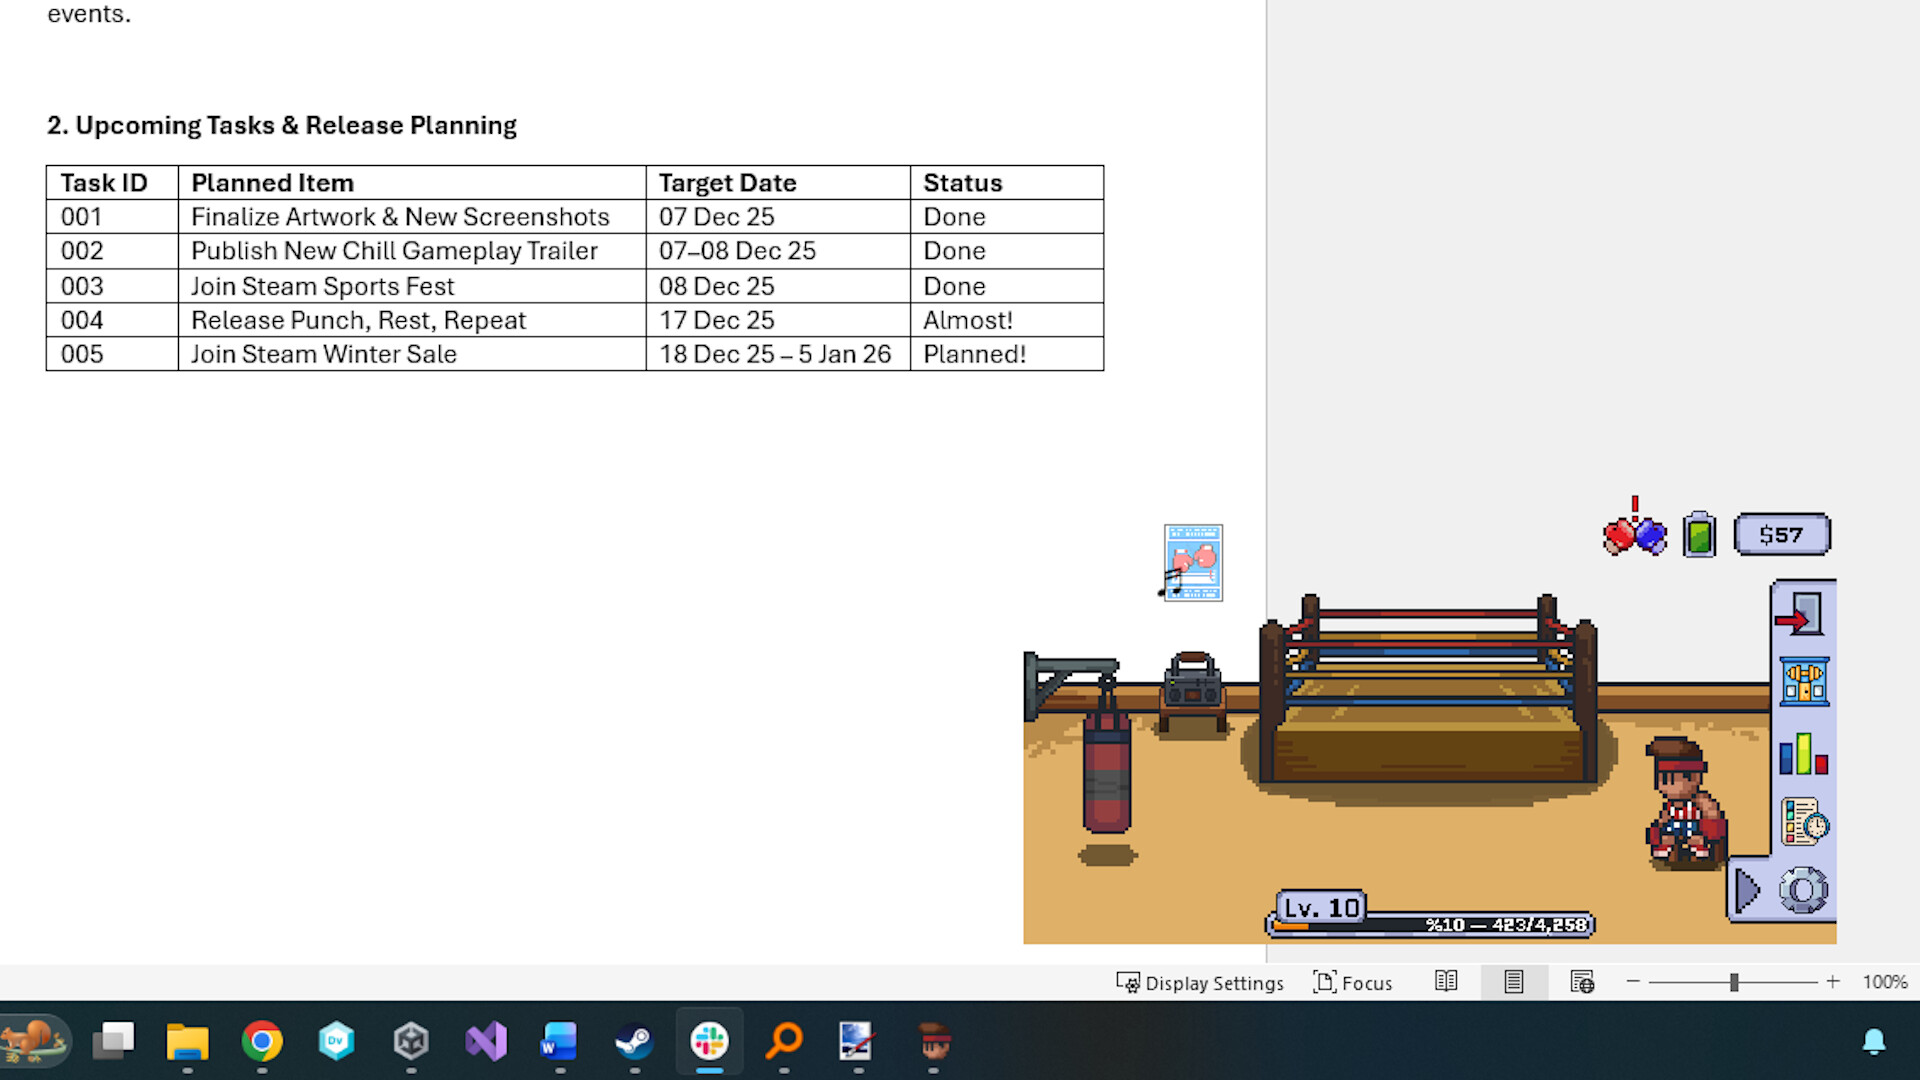The image size is (1920, 1080).
Task: Switch to Read Mode view
Action: (x=1445, y=982)
